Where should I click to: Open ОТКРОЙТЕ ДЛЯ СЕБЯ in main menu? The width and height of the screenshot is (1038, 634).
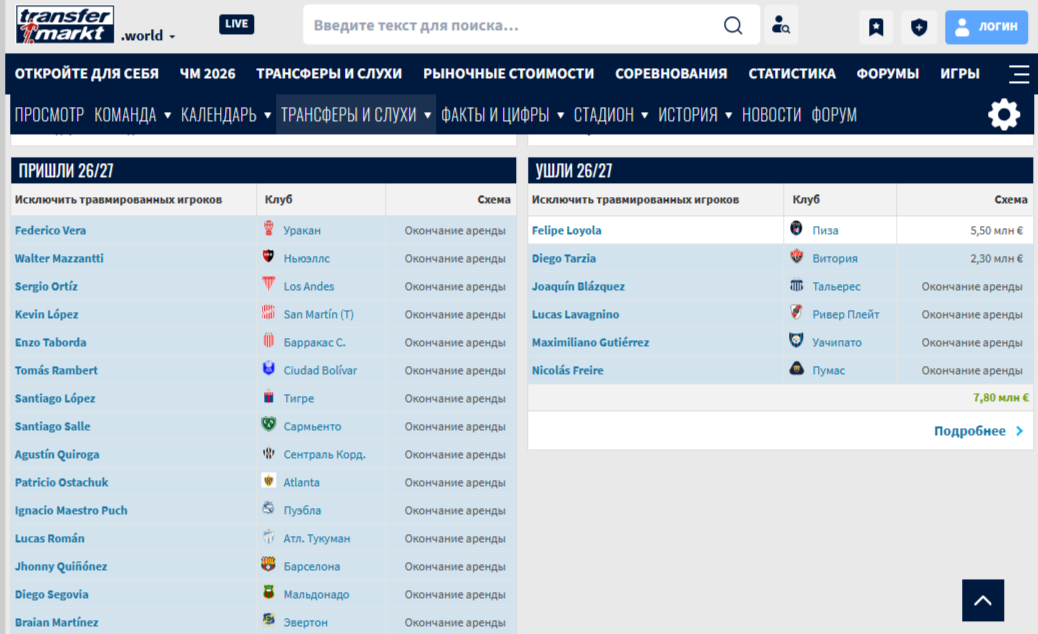pyautogui.click(x=87, y=73)
